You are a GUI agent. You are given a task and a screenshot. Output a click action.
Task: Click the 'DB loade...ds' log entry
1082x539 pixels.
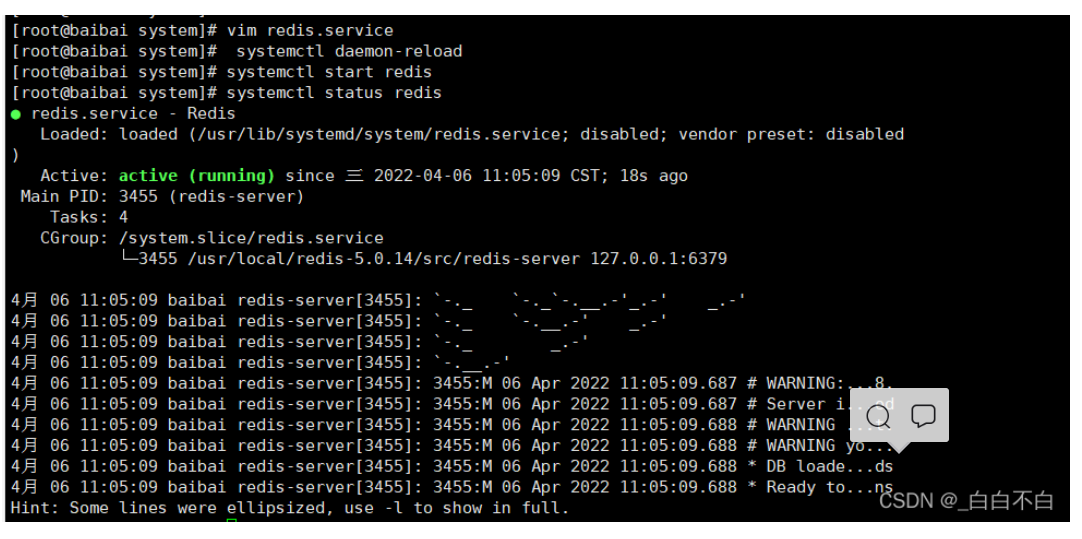point(829,466)
